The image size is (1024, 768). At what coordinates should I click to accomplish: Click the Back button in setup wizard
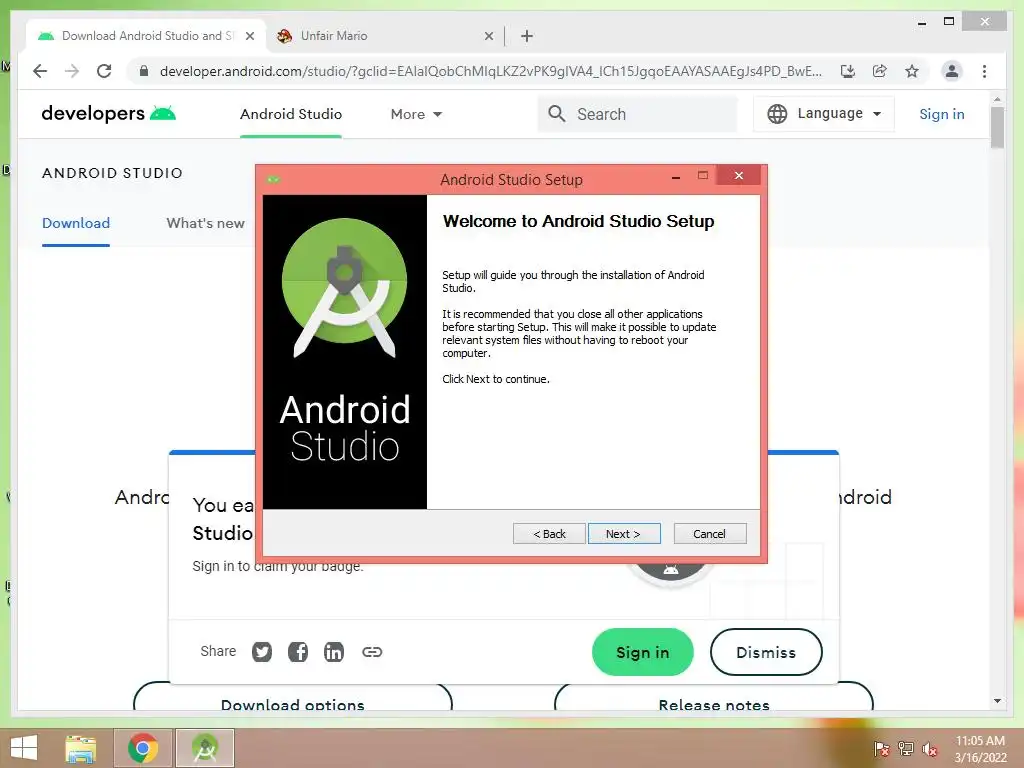(549, 534)
